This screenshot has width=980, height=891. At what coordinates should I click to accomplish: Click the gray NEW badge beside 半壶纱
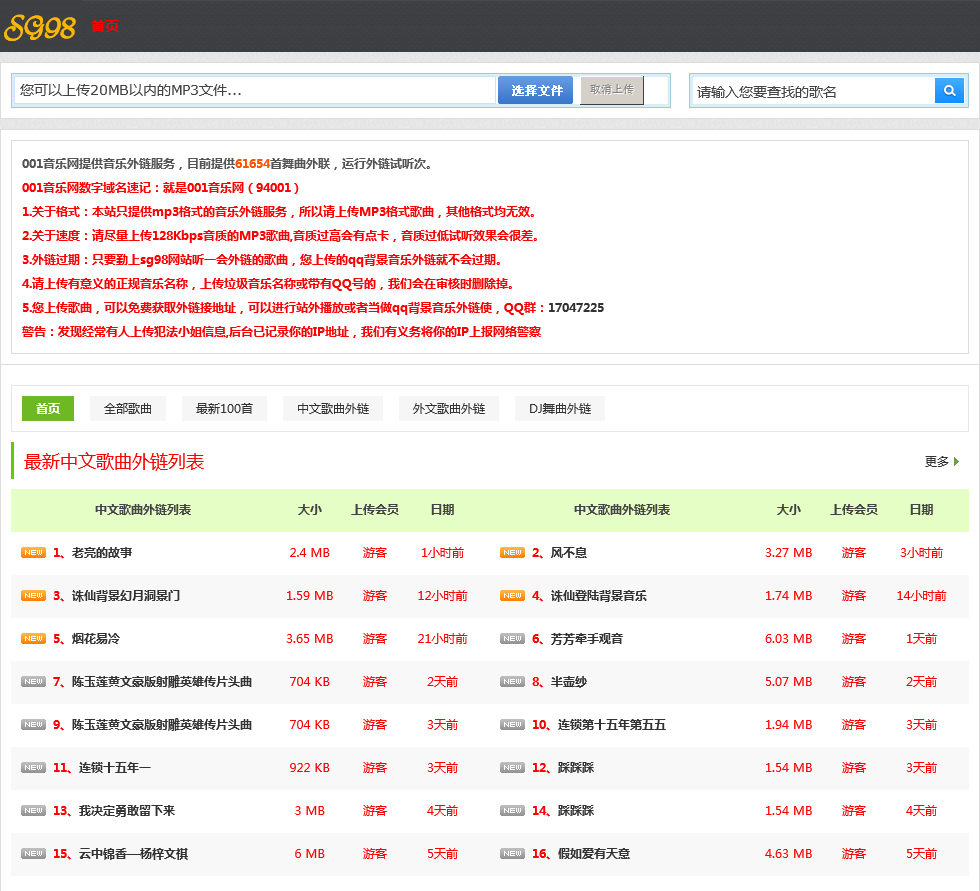(x=513, y=681)
